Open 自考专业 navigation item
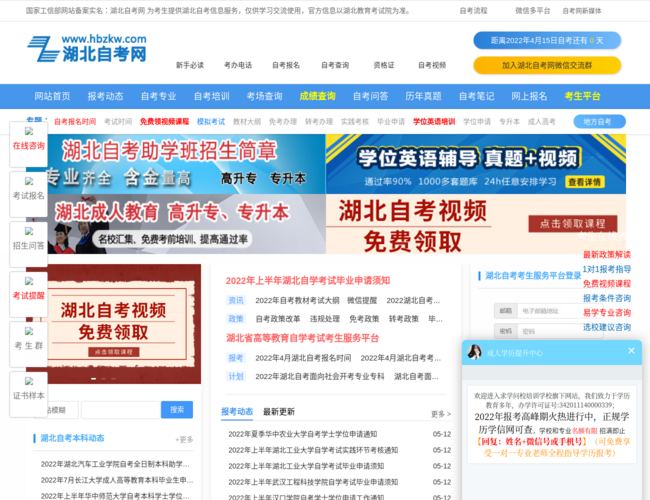 [158, 96]
